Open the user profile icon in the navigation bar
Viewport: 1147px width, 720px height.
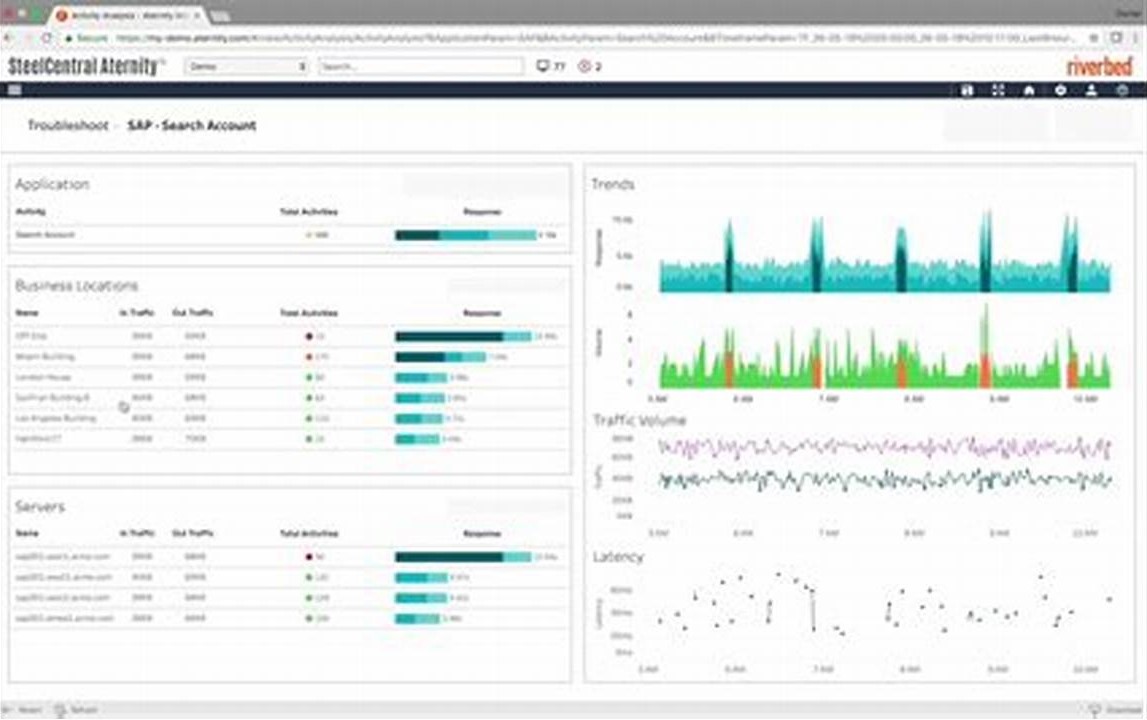point(1091,90)
